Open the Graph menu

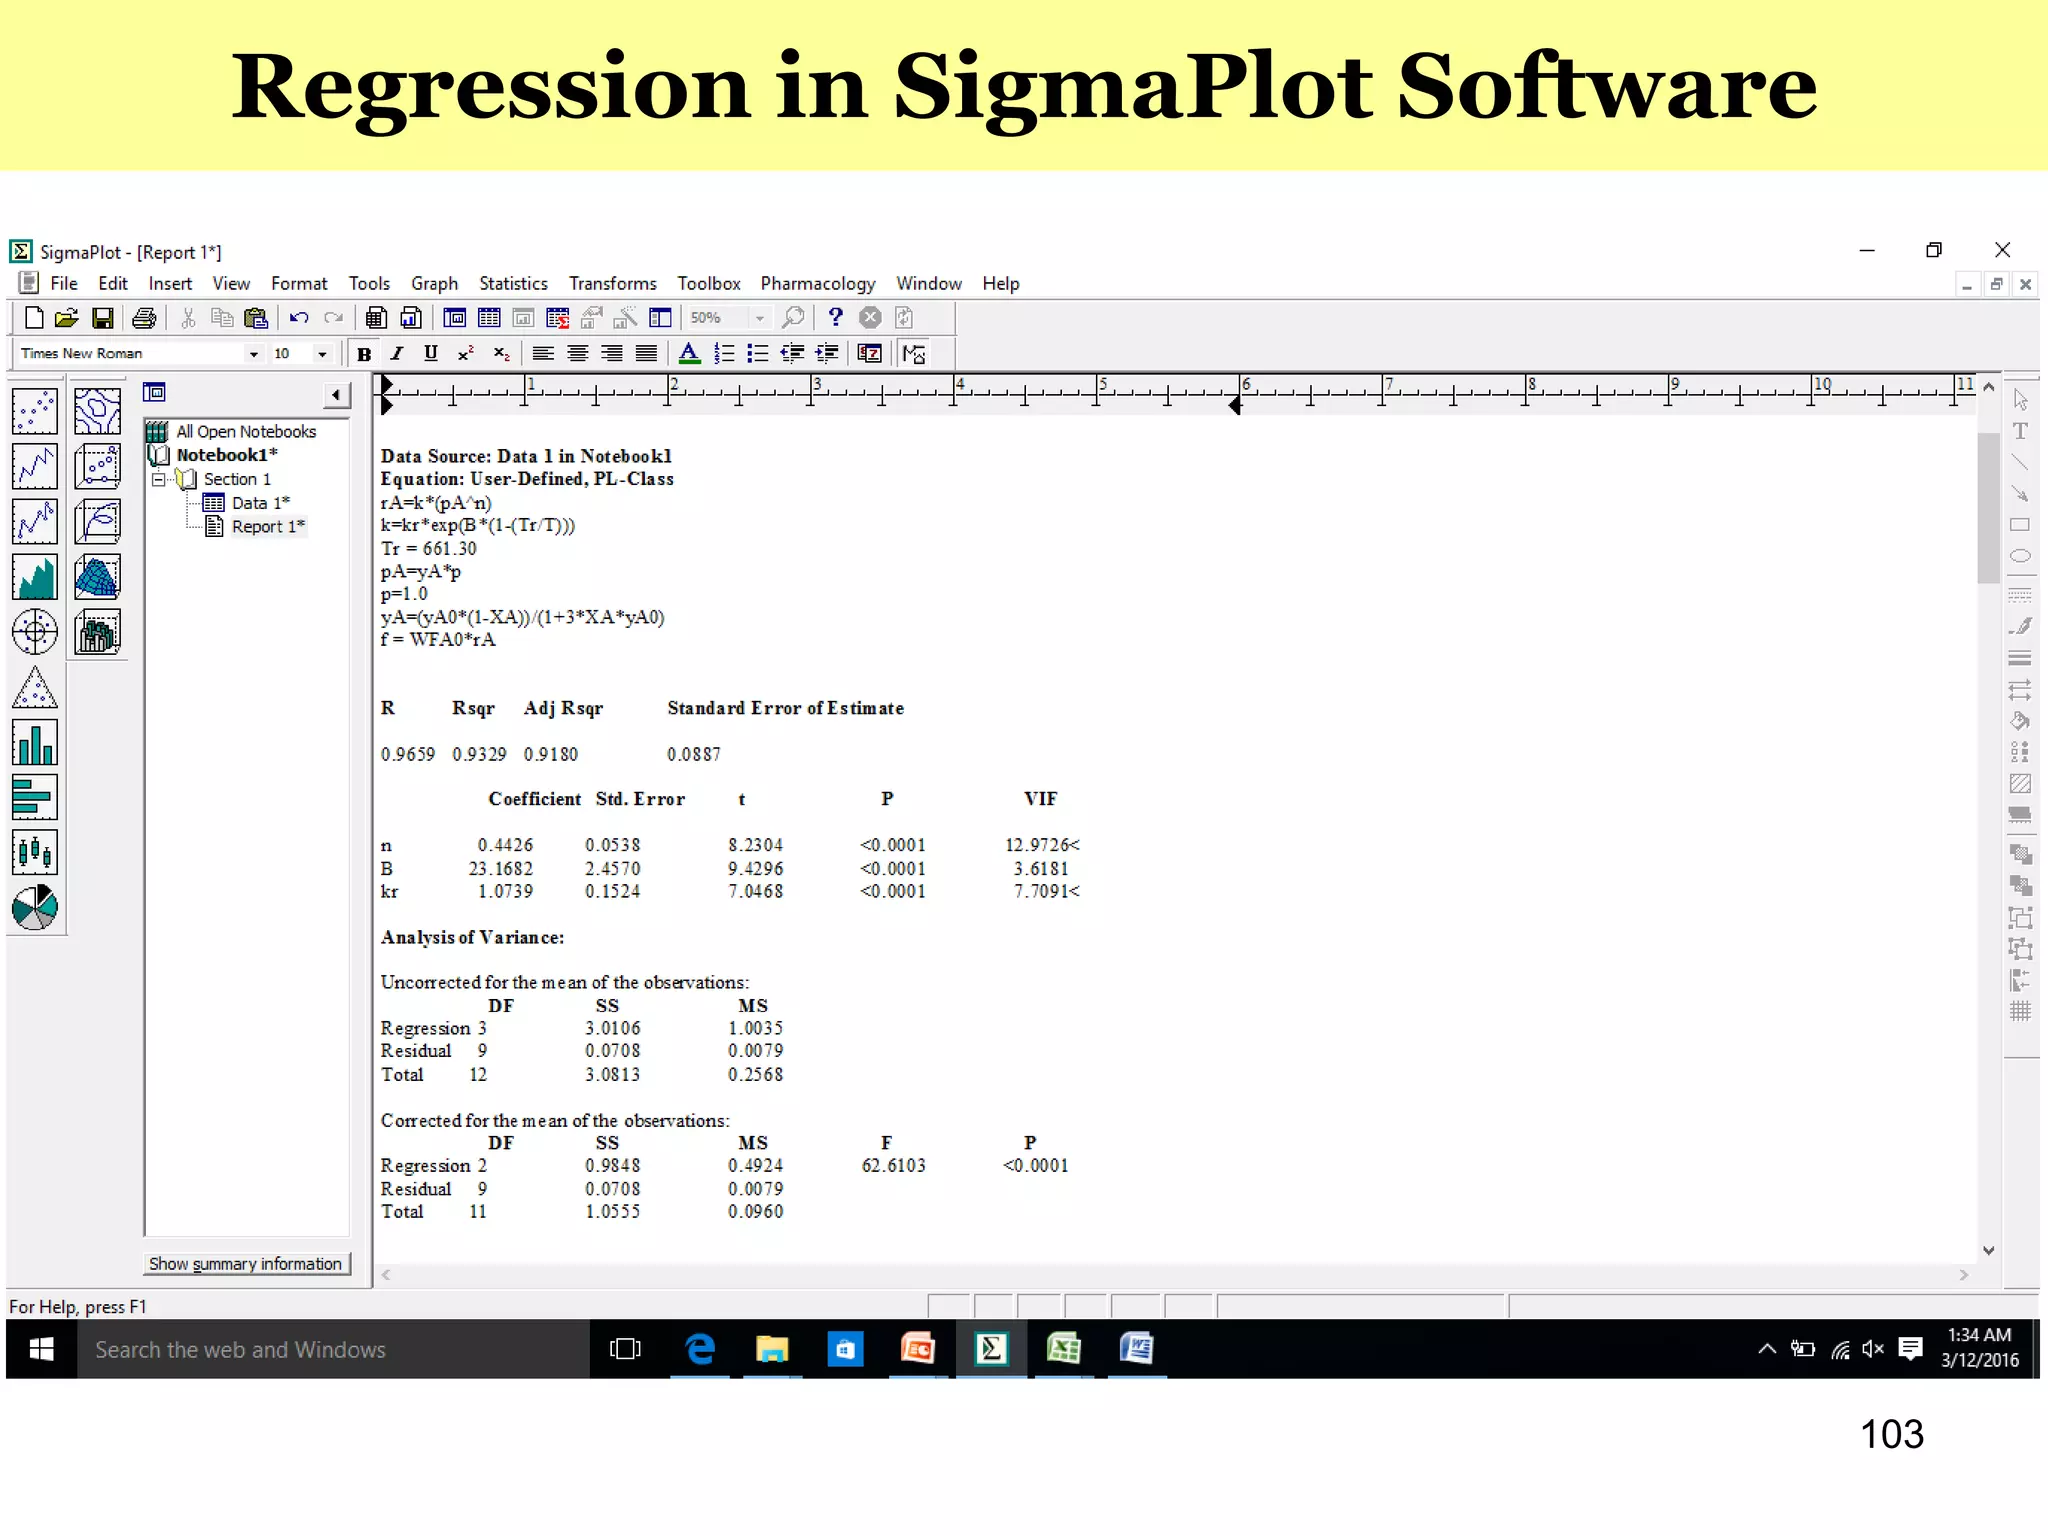[434, 284]
